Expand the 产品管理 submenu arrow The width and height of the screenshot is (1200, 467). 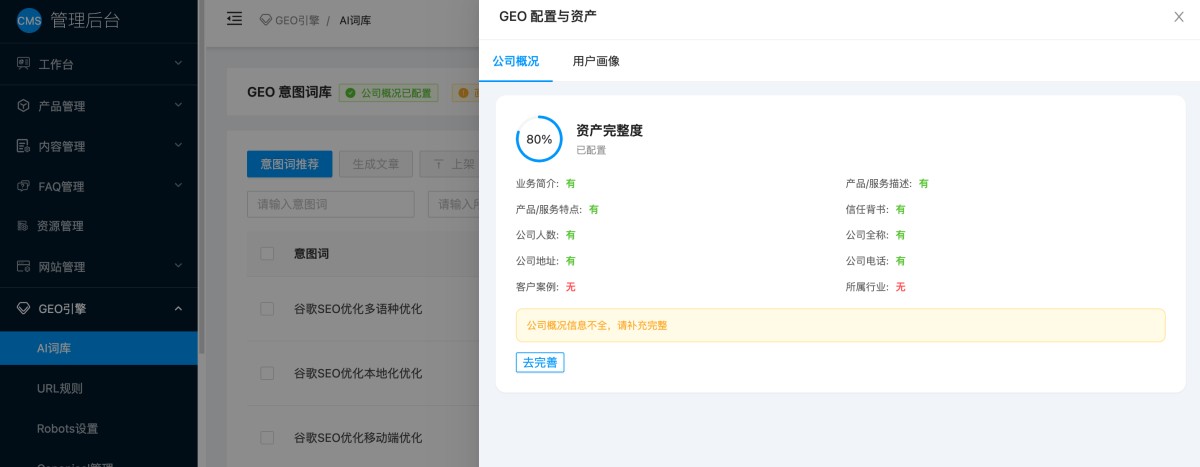[x=178, y=104]
